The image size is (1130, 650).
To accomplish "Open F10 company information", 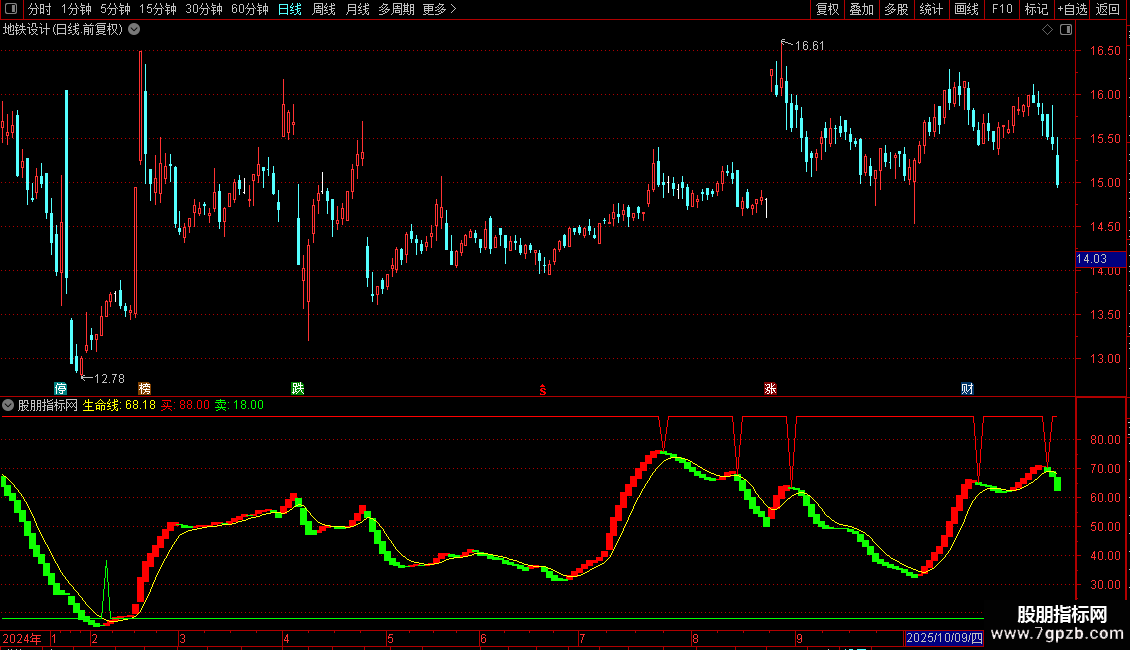I will (1002, 9).
